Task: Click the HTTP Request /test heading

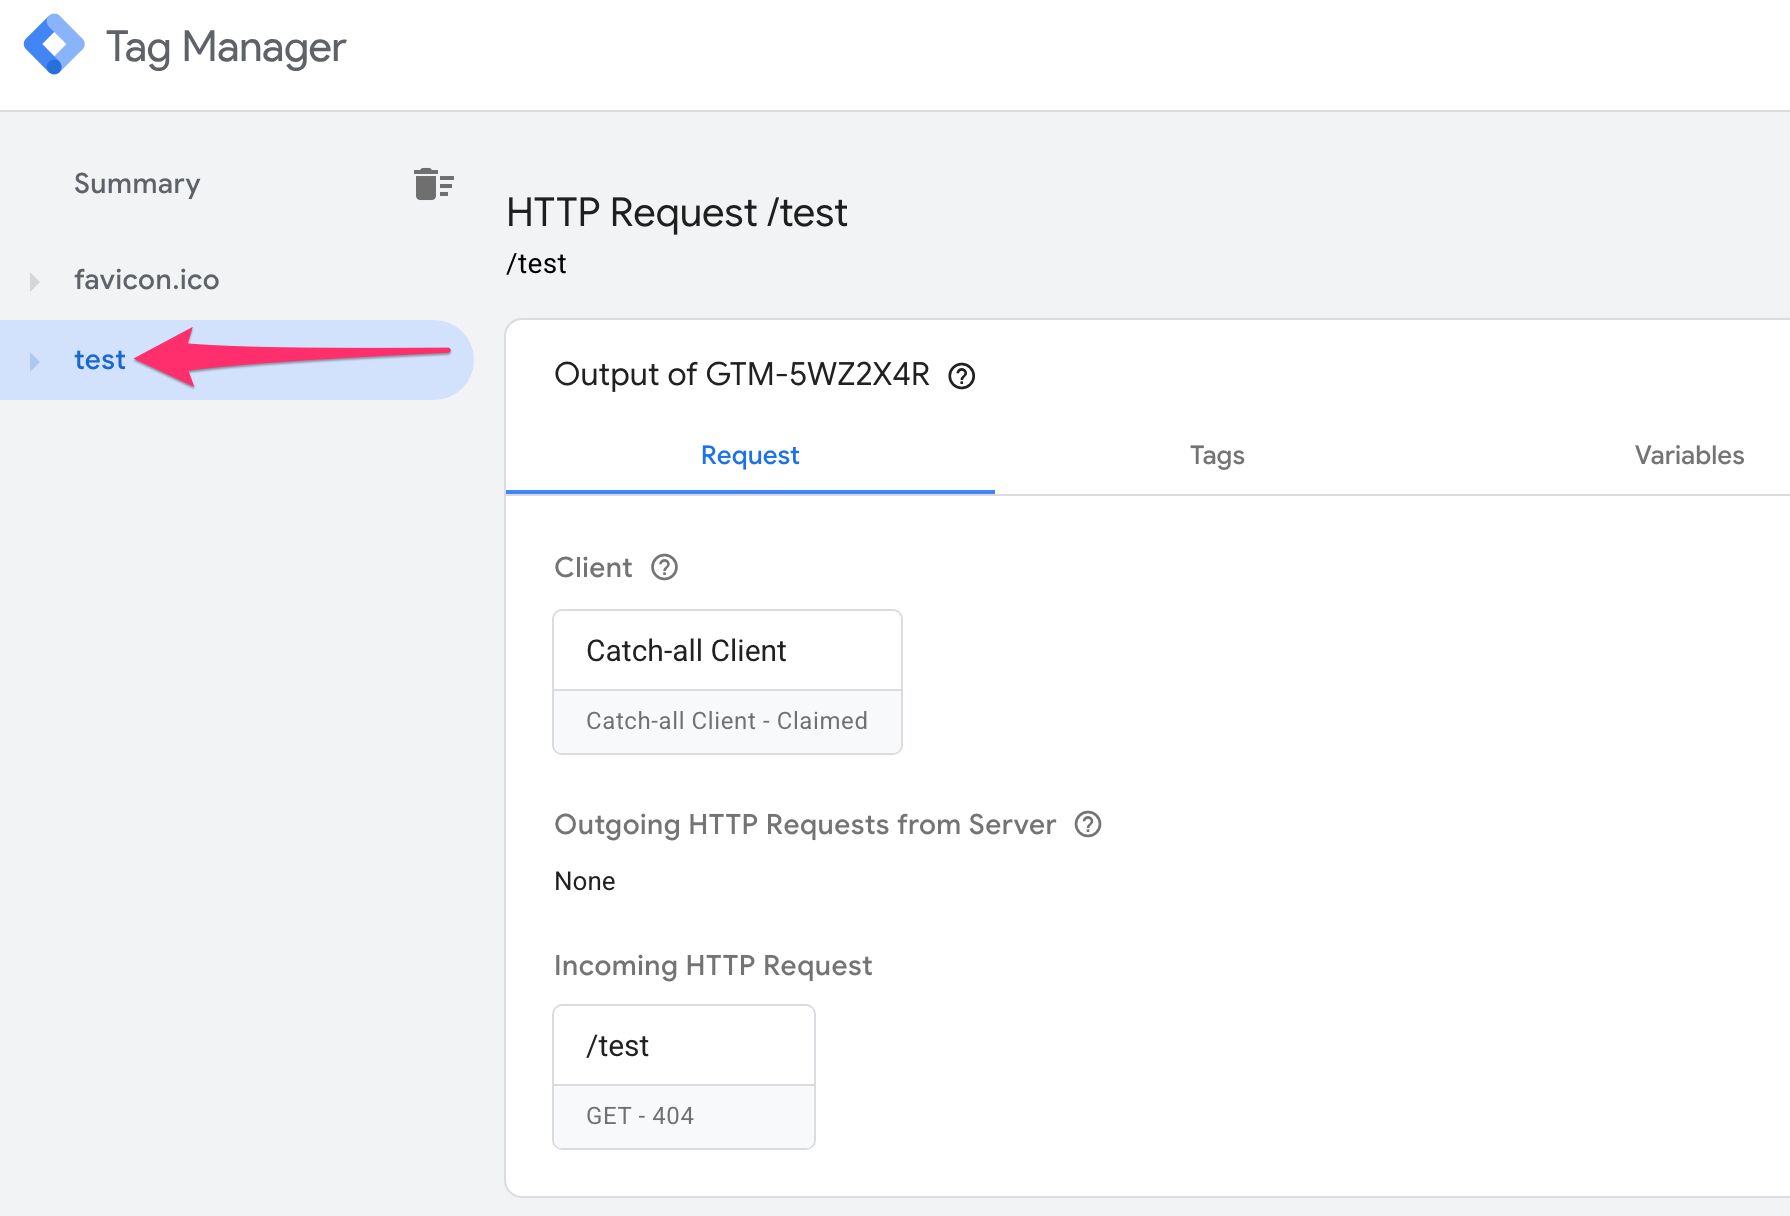Action: [x=676, y=213]
